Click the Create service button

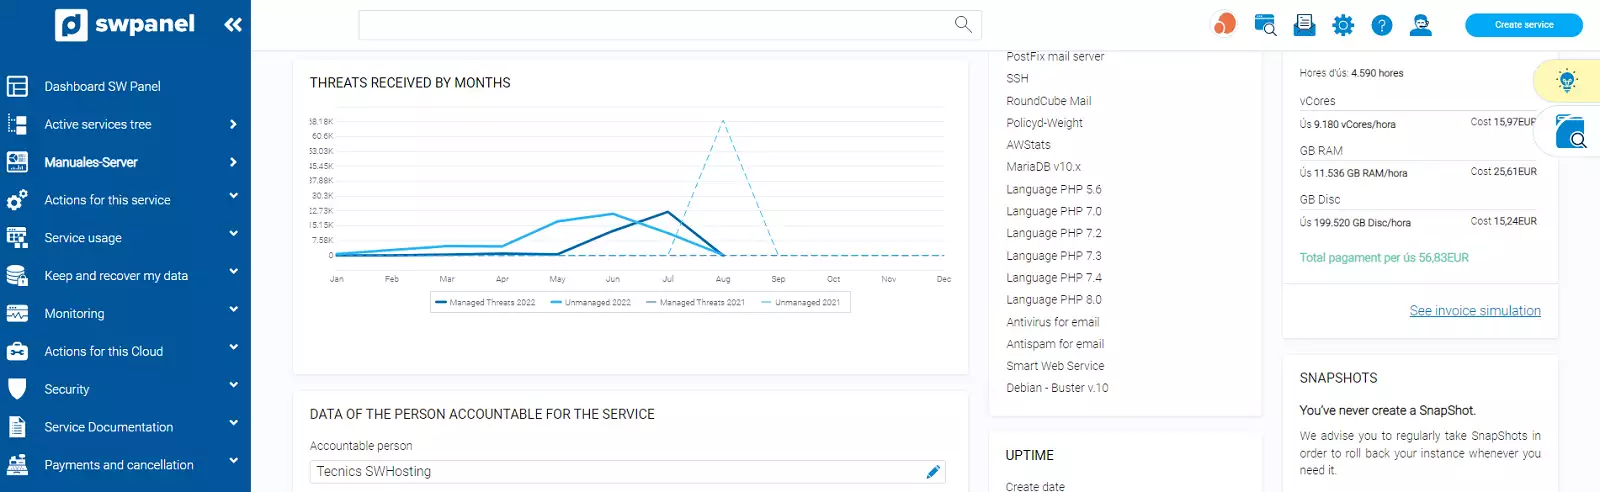tap(1523, 25)
